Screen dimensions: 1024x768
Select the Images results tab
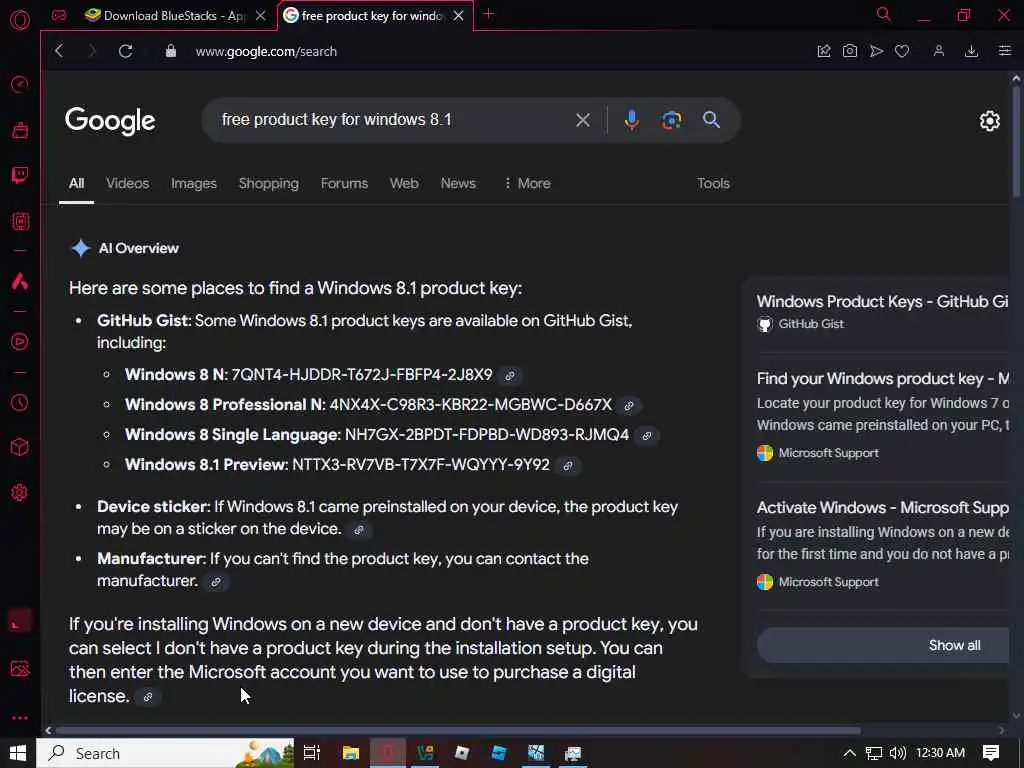(x=193, y=184)
